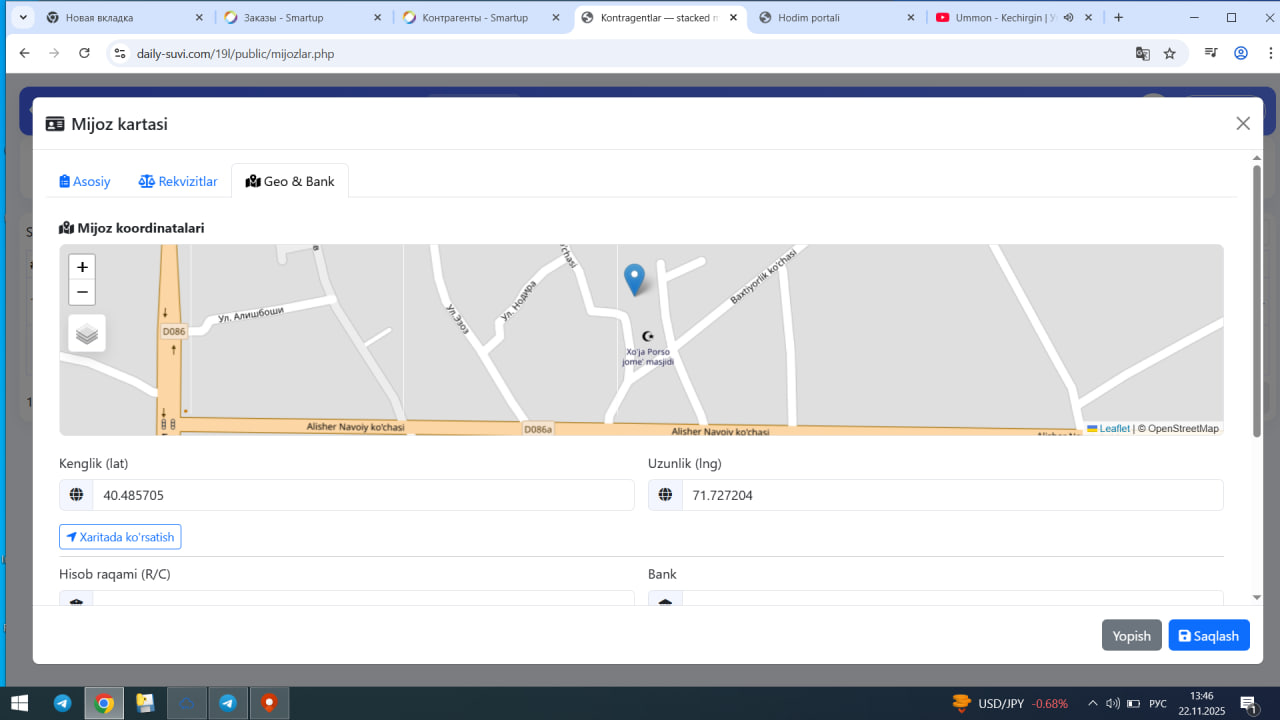This screenshot has height=720, width=1280.
Task: Switch to the Ummon - Kechirgin YouTube tab
Action: (x=1014, y=18)
